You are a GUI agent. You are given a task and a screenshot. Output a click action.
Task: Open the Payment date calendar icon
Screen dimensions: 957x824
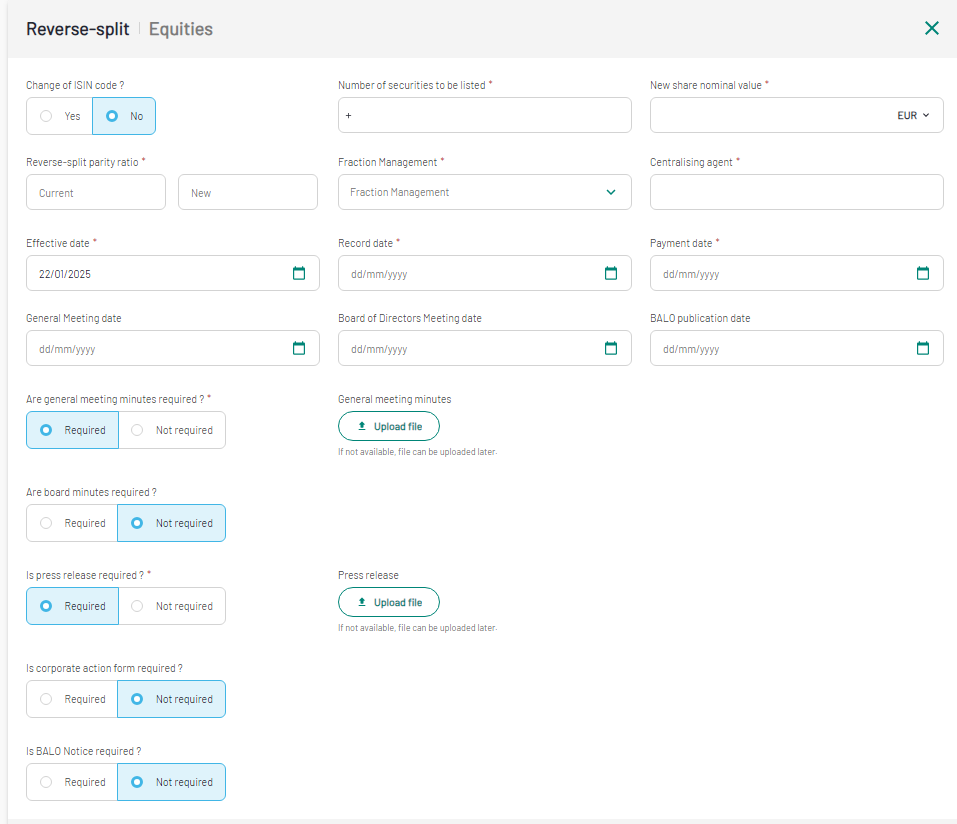click(x=923, y=273)
